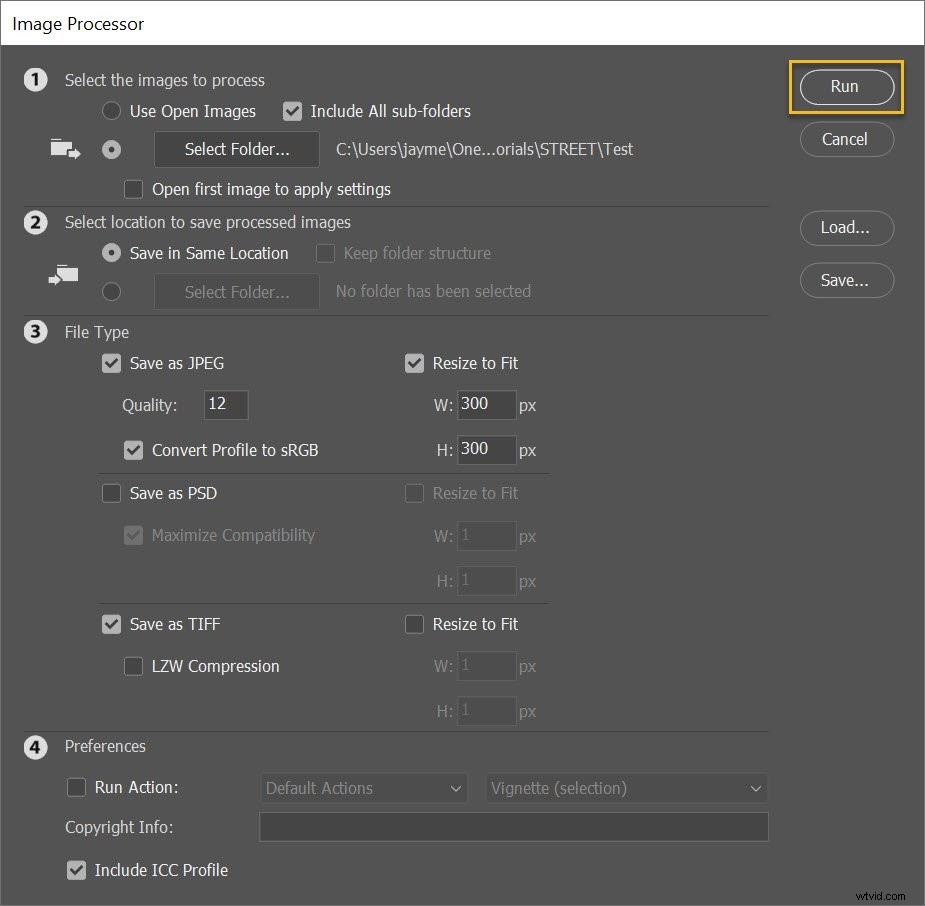The image size is (925, 906).
Task: Enable Save as PSD
Action: [111, 493]
